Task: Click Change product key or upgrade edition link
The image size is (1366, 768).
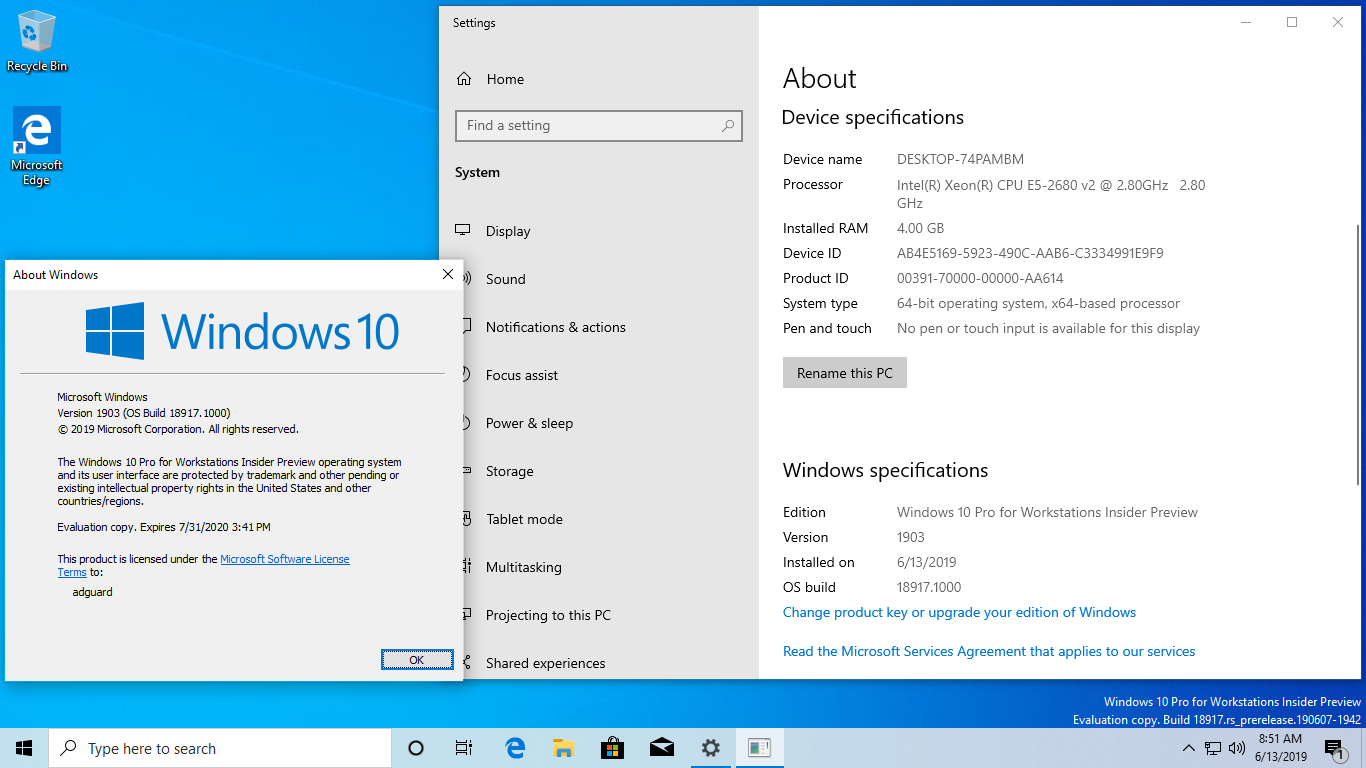Action: tap(959, 612)
